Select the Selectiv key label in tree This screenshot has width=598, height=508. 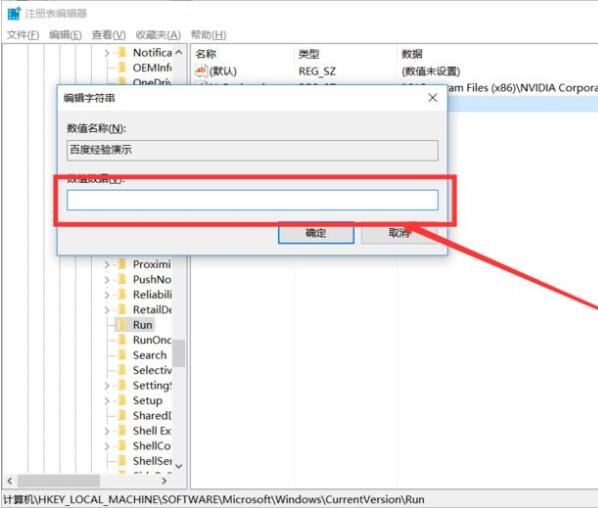click(x=152, y=370)
